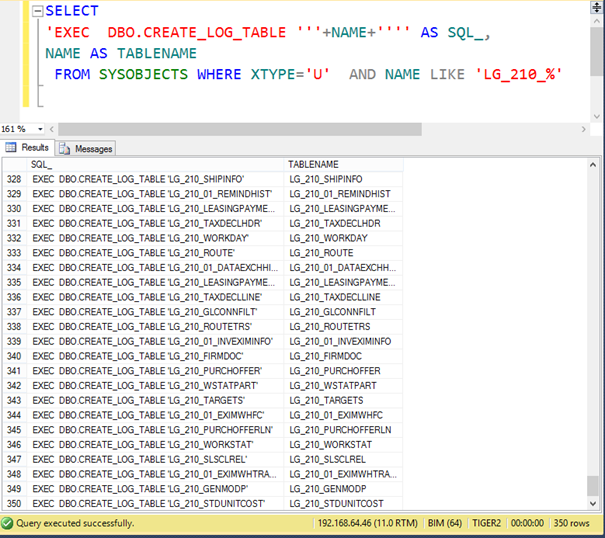Open the 161 % zoom dropdown
The height and width of the screenshot is (538, 605).
40,129
